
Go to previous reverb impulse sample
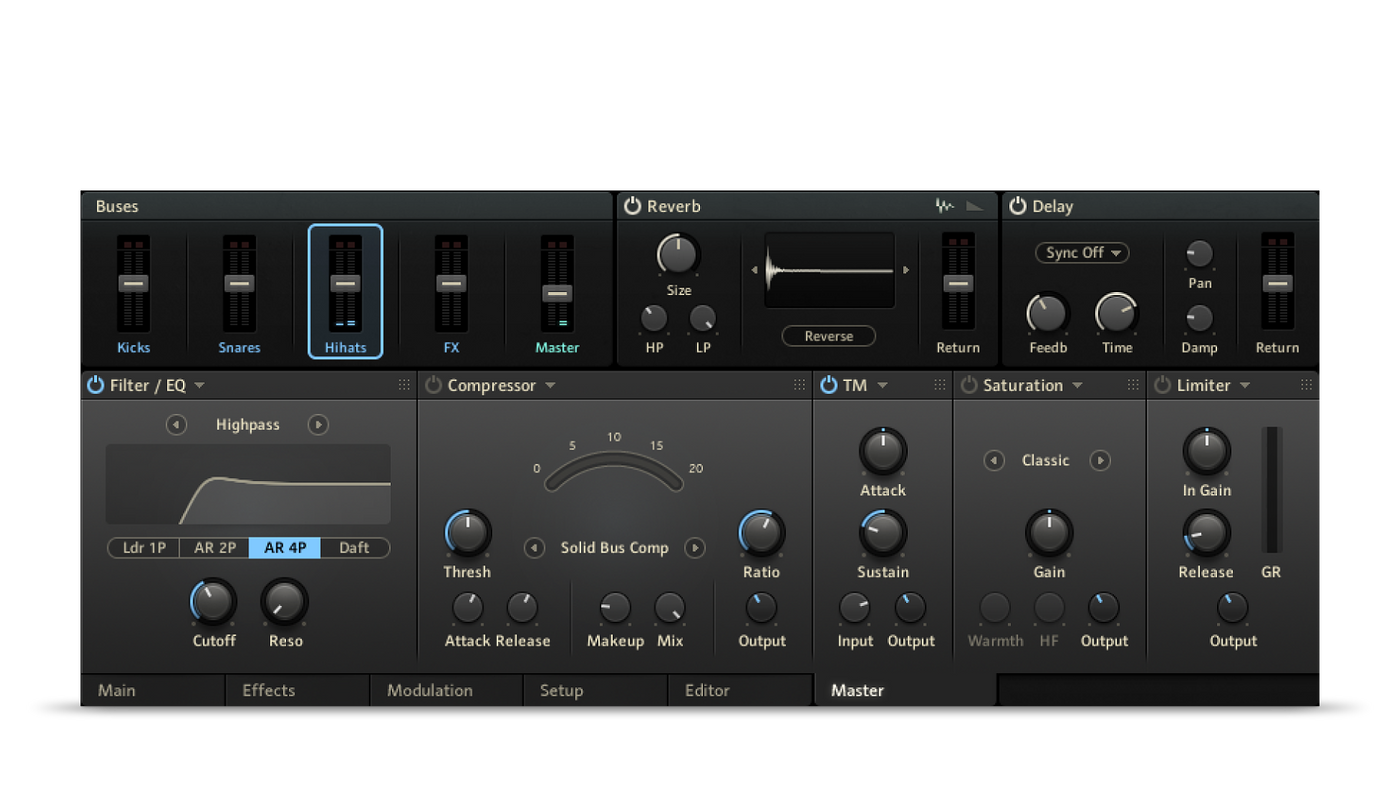click(x=754, y=270)
